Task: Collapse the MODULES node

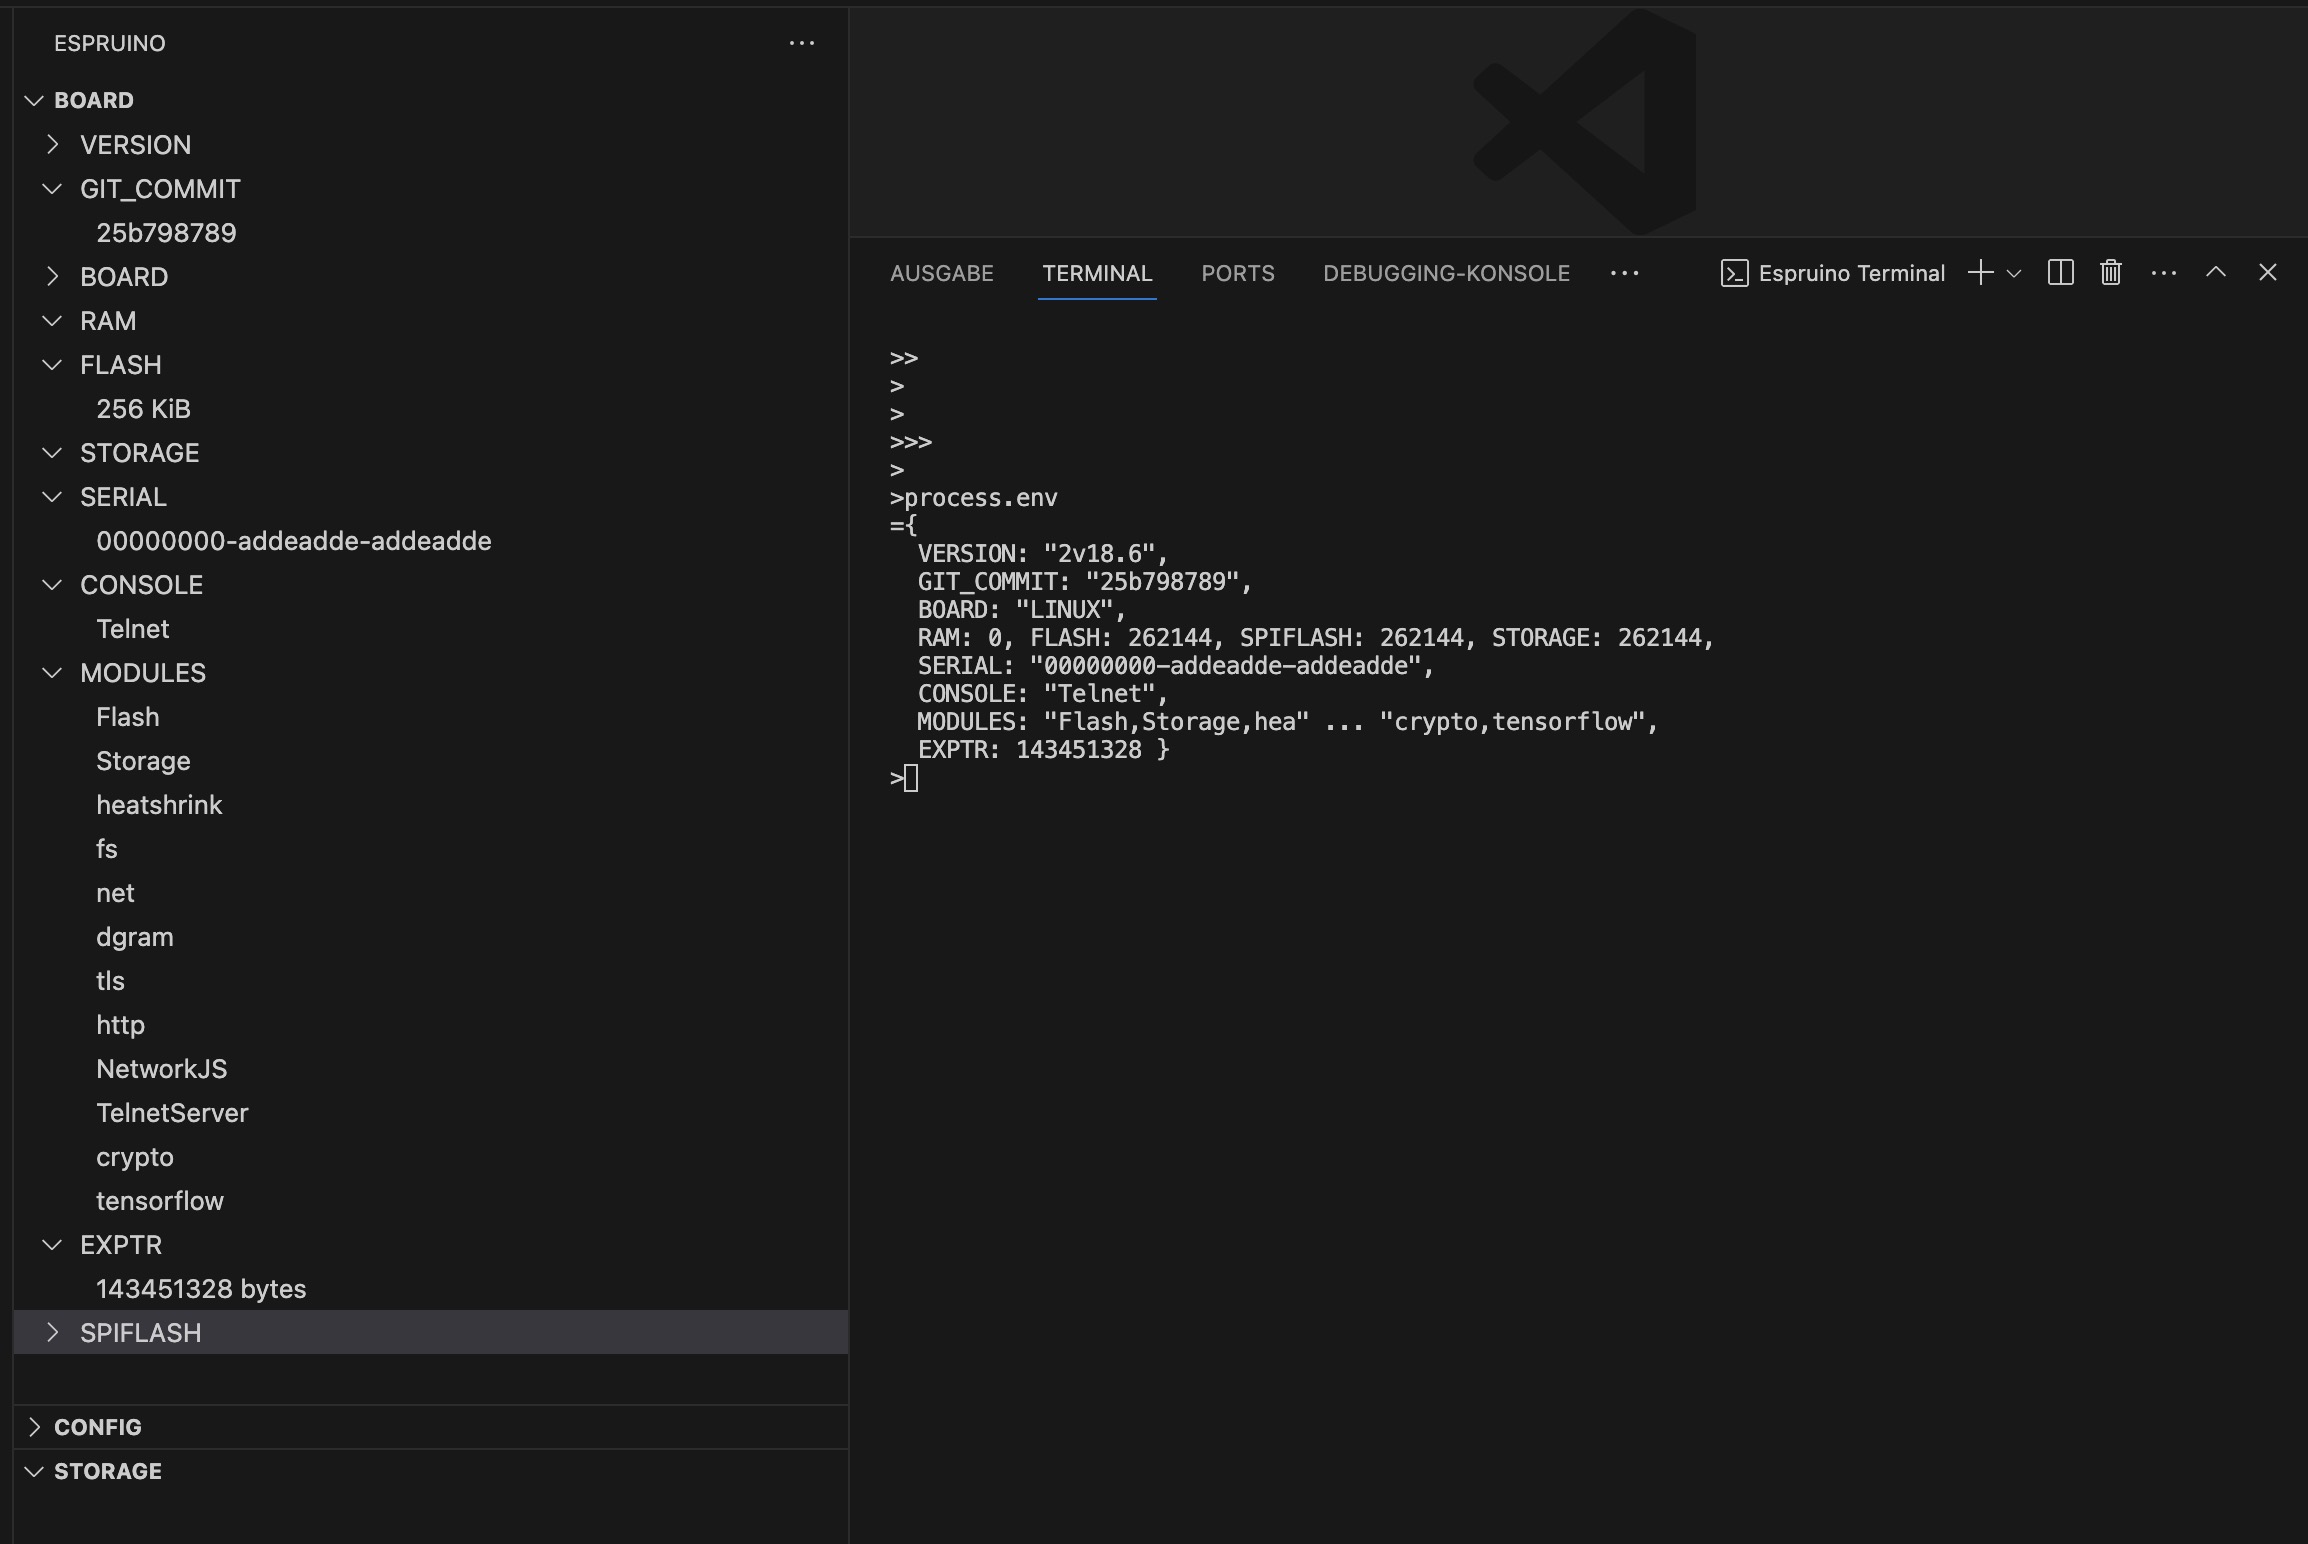Action: coord(431,673)
